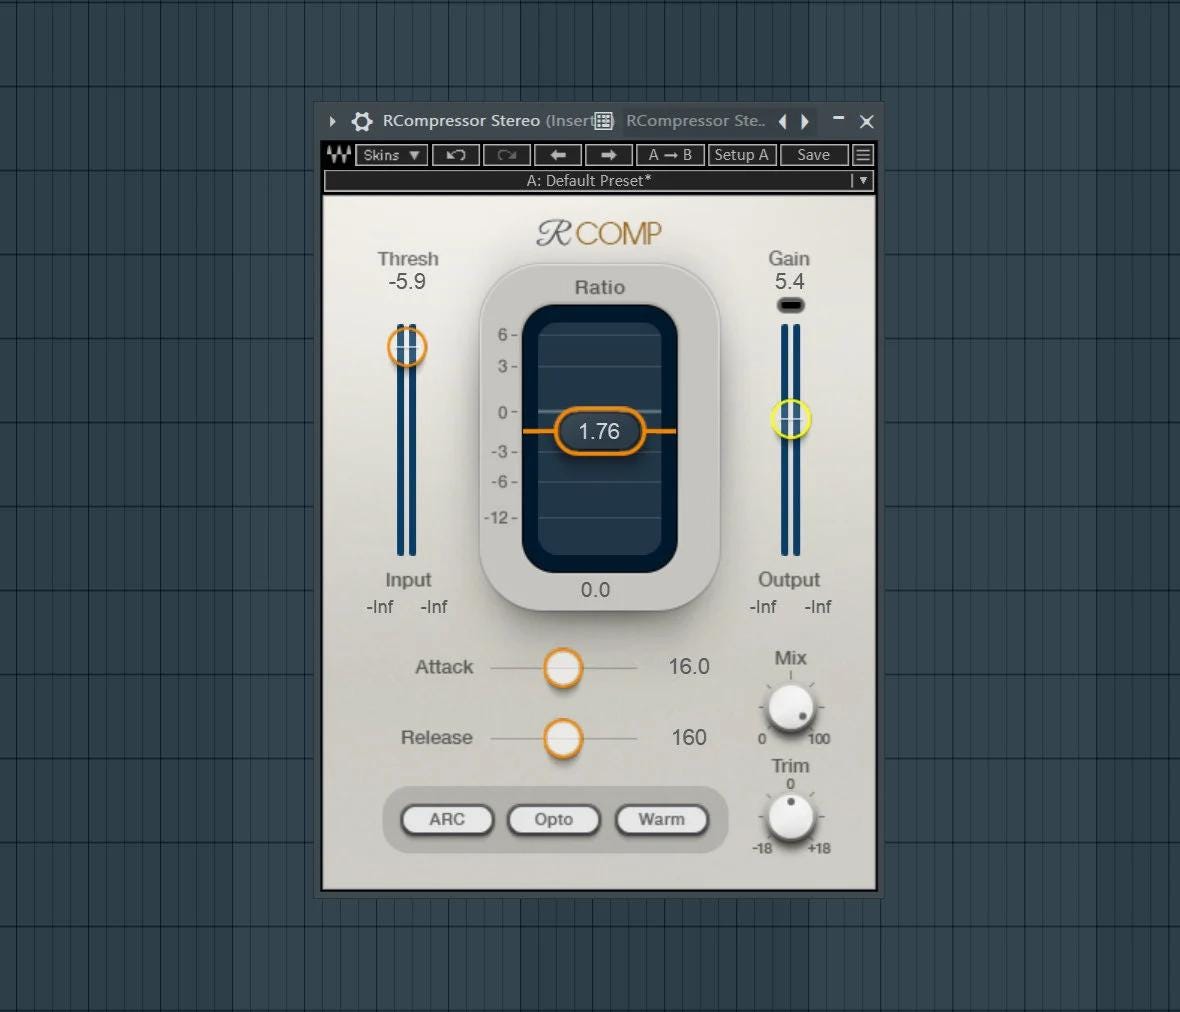Screen dimensions: 1180x1012
Task: Minimize the RCompressor plugin window
Action: tap(838, 119)
